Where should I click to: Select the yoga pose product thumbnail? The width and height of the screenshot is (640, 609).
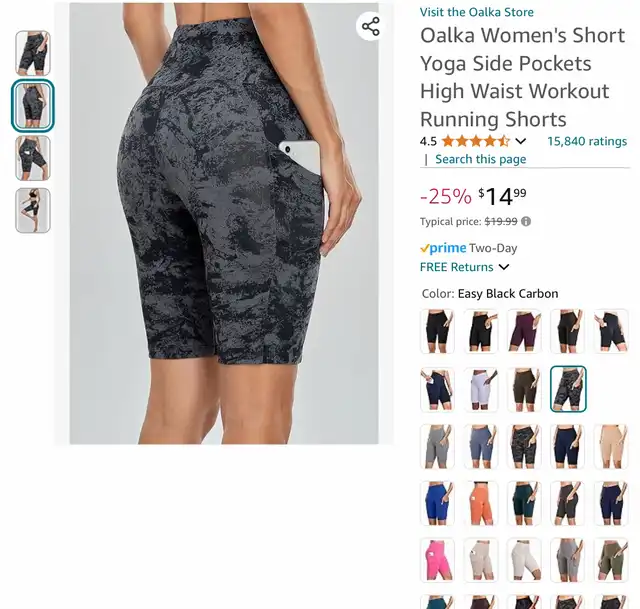pyautogui.click(x=33, y=211)
